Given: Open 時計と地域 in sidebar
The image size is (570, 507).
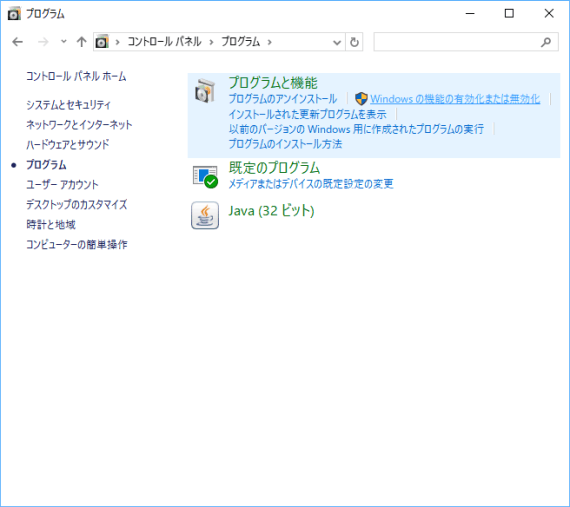Looking at the screenshot, I should coord(51,225).
